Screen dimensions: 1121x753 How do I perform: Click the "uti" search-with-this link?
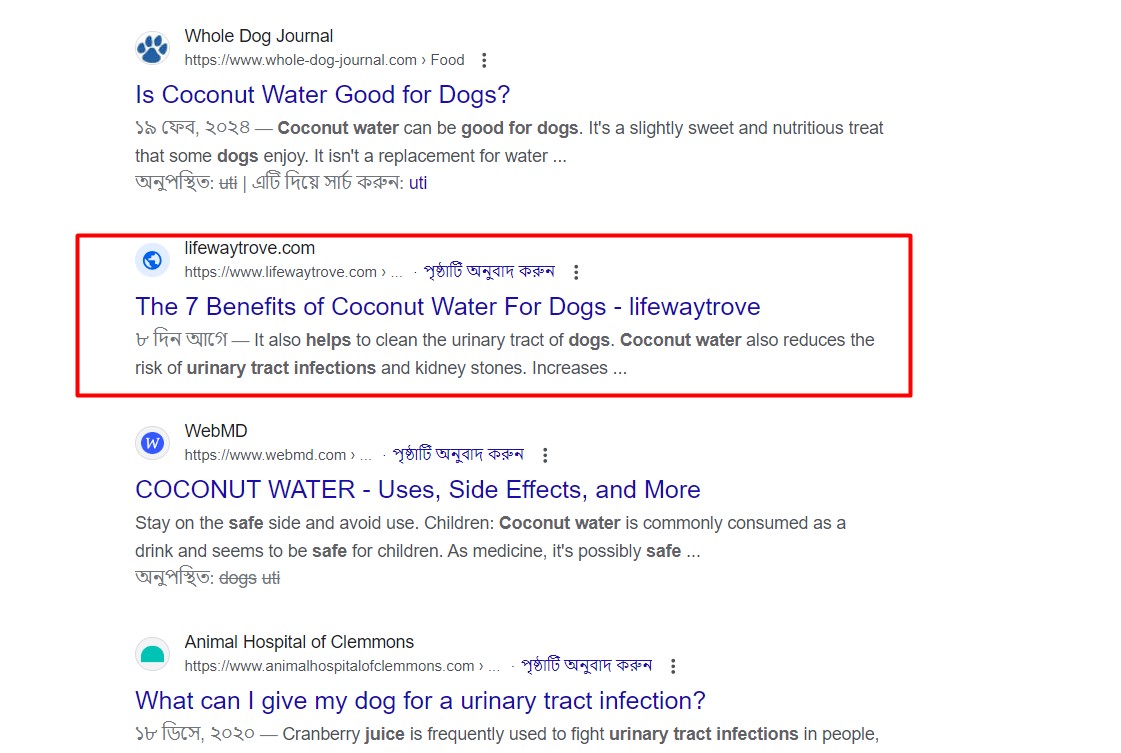[x=418, y=183]
